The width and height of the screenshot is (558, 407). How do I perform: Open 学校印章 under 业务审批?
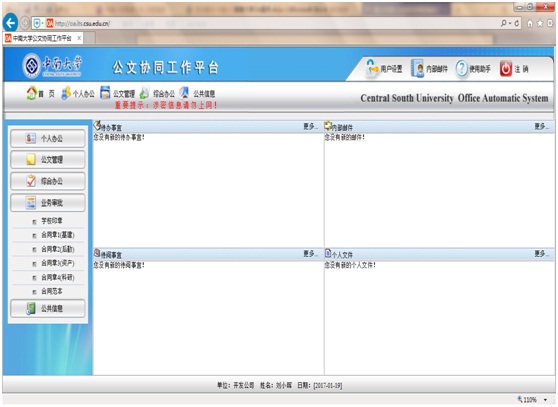(x=51, y=221)
